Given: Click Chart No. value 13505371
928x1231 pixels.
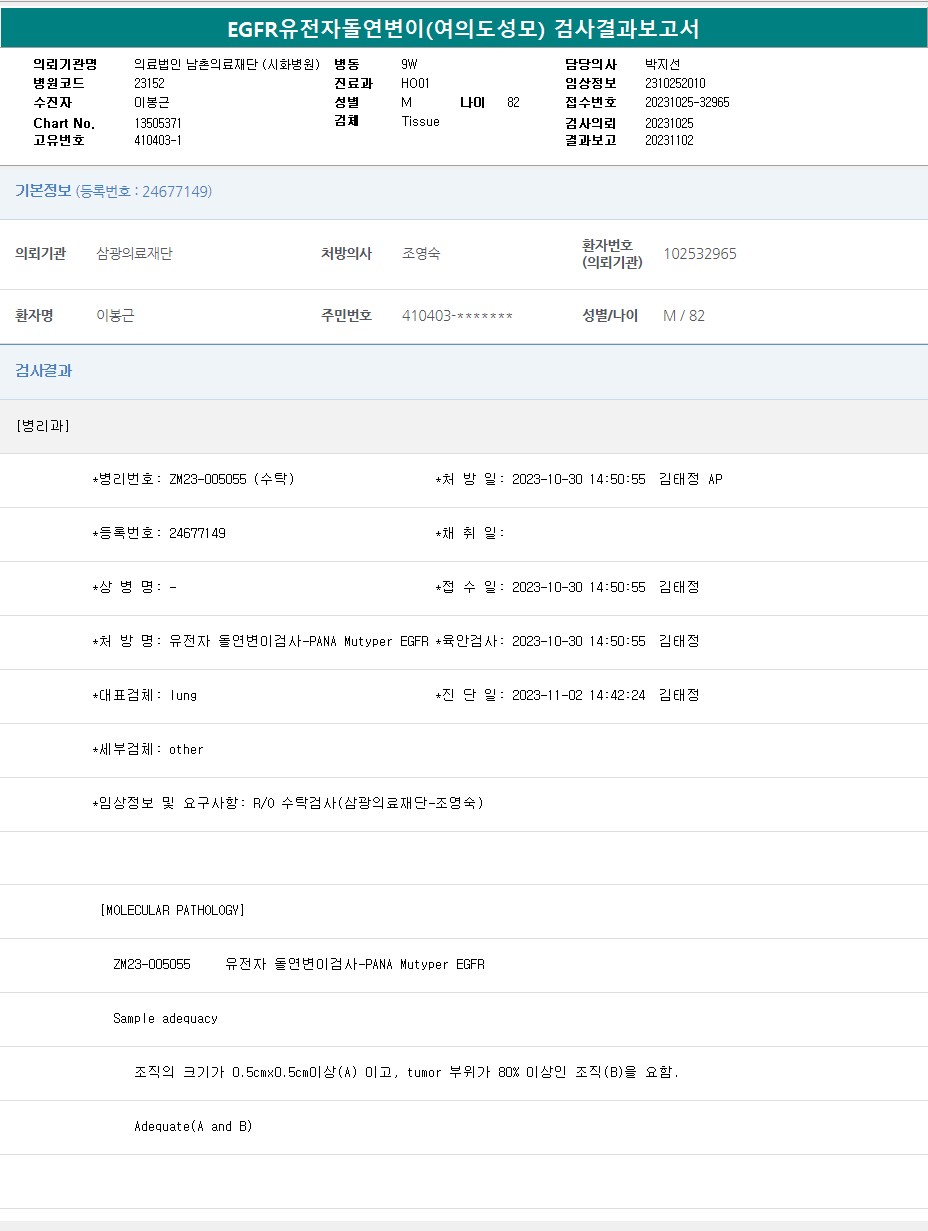Looking at the screenshot, I should 158,123.
